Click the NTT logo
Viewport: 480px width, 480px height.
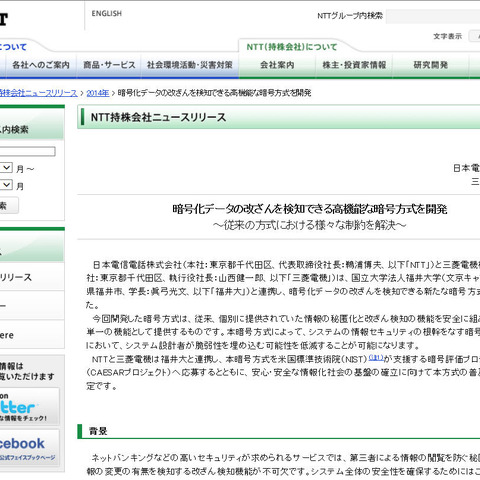point(4,19)
